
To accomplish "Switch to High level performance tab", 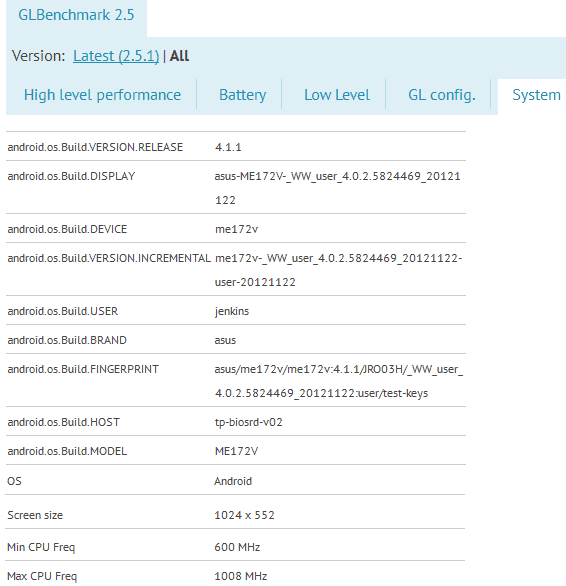I will (x=102, y=95).
